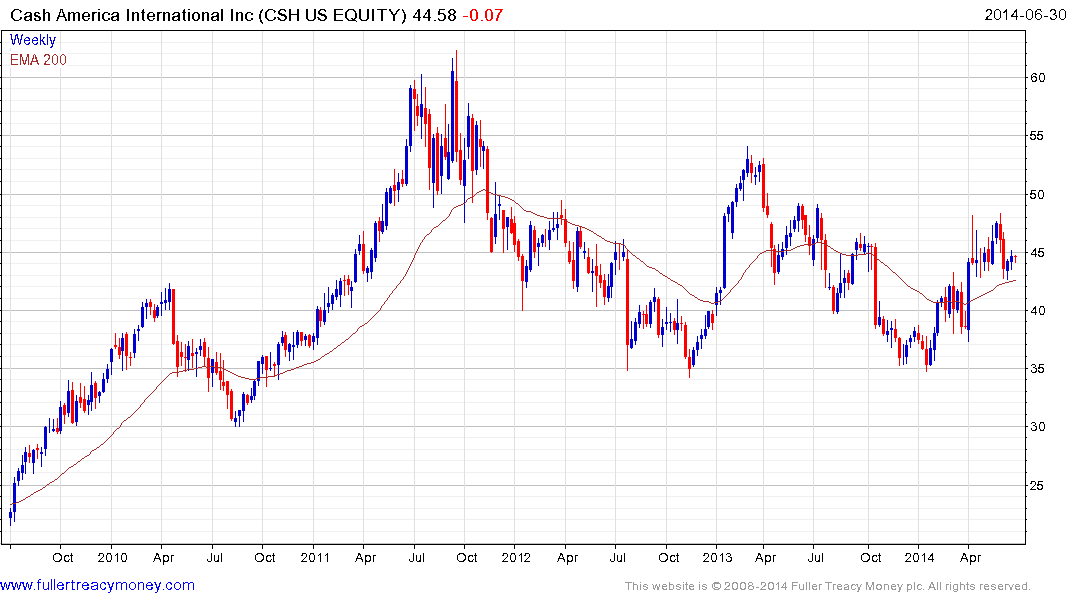Click the 'Jul' label between 2011 and 2012
The image size is (1075, 600).
click(x=416, y=557)
